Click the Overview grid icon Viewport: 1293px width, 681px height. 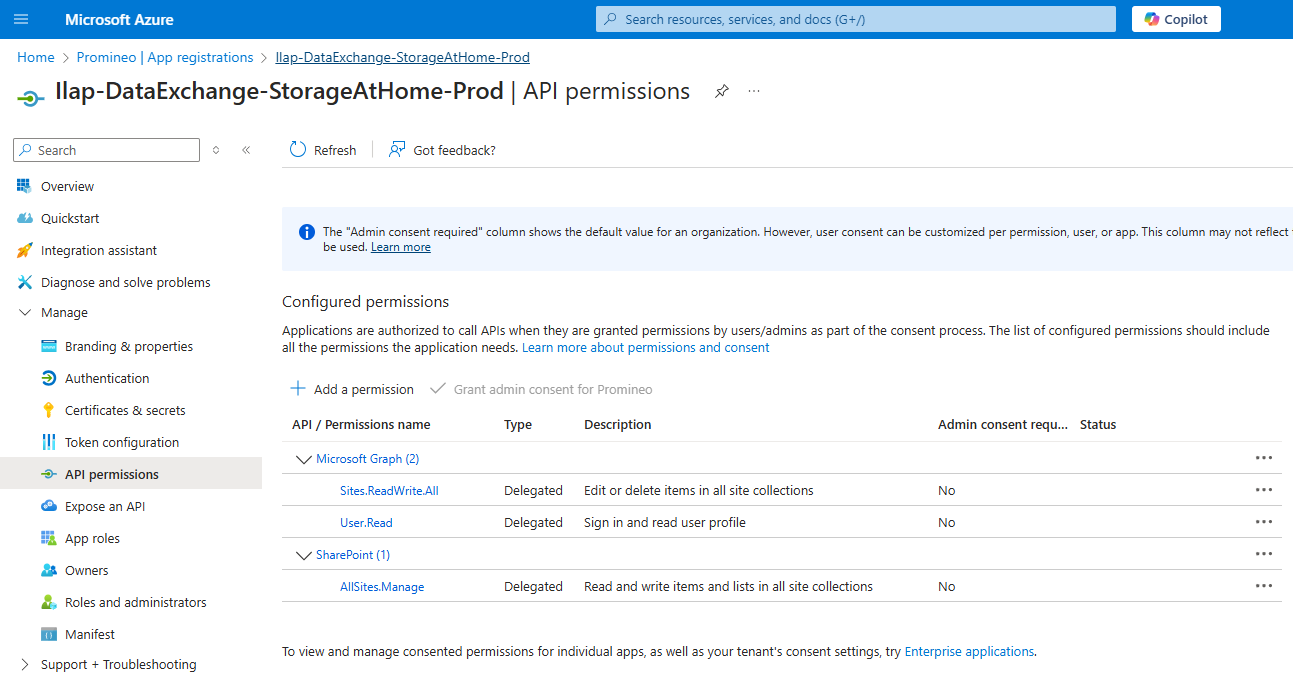25,186
